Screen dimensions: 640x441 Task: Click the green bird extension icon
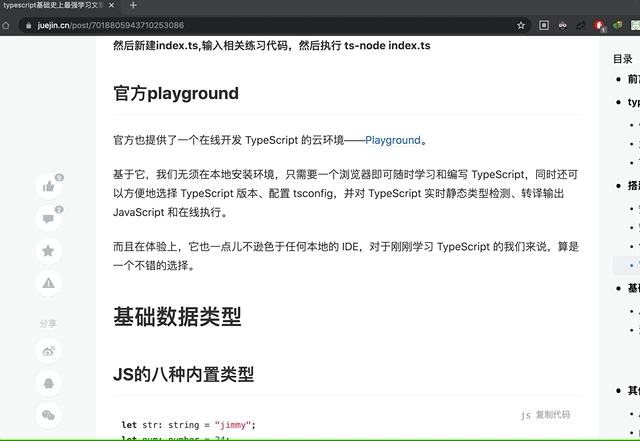tap(618, 25)
